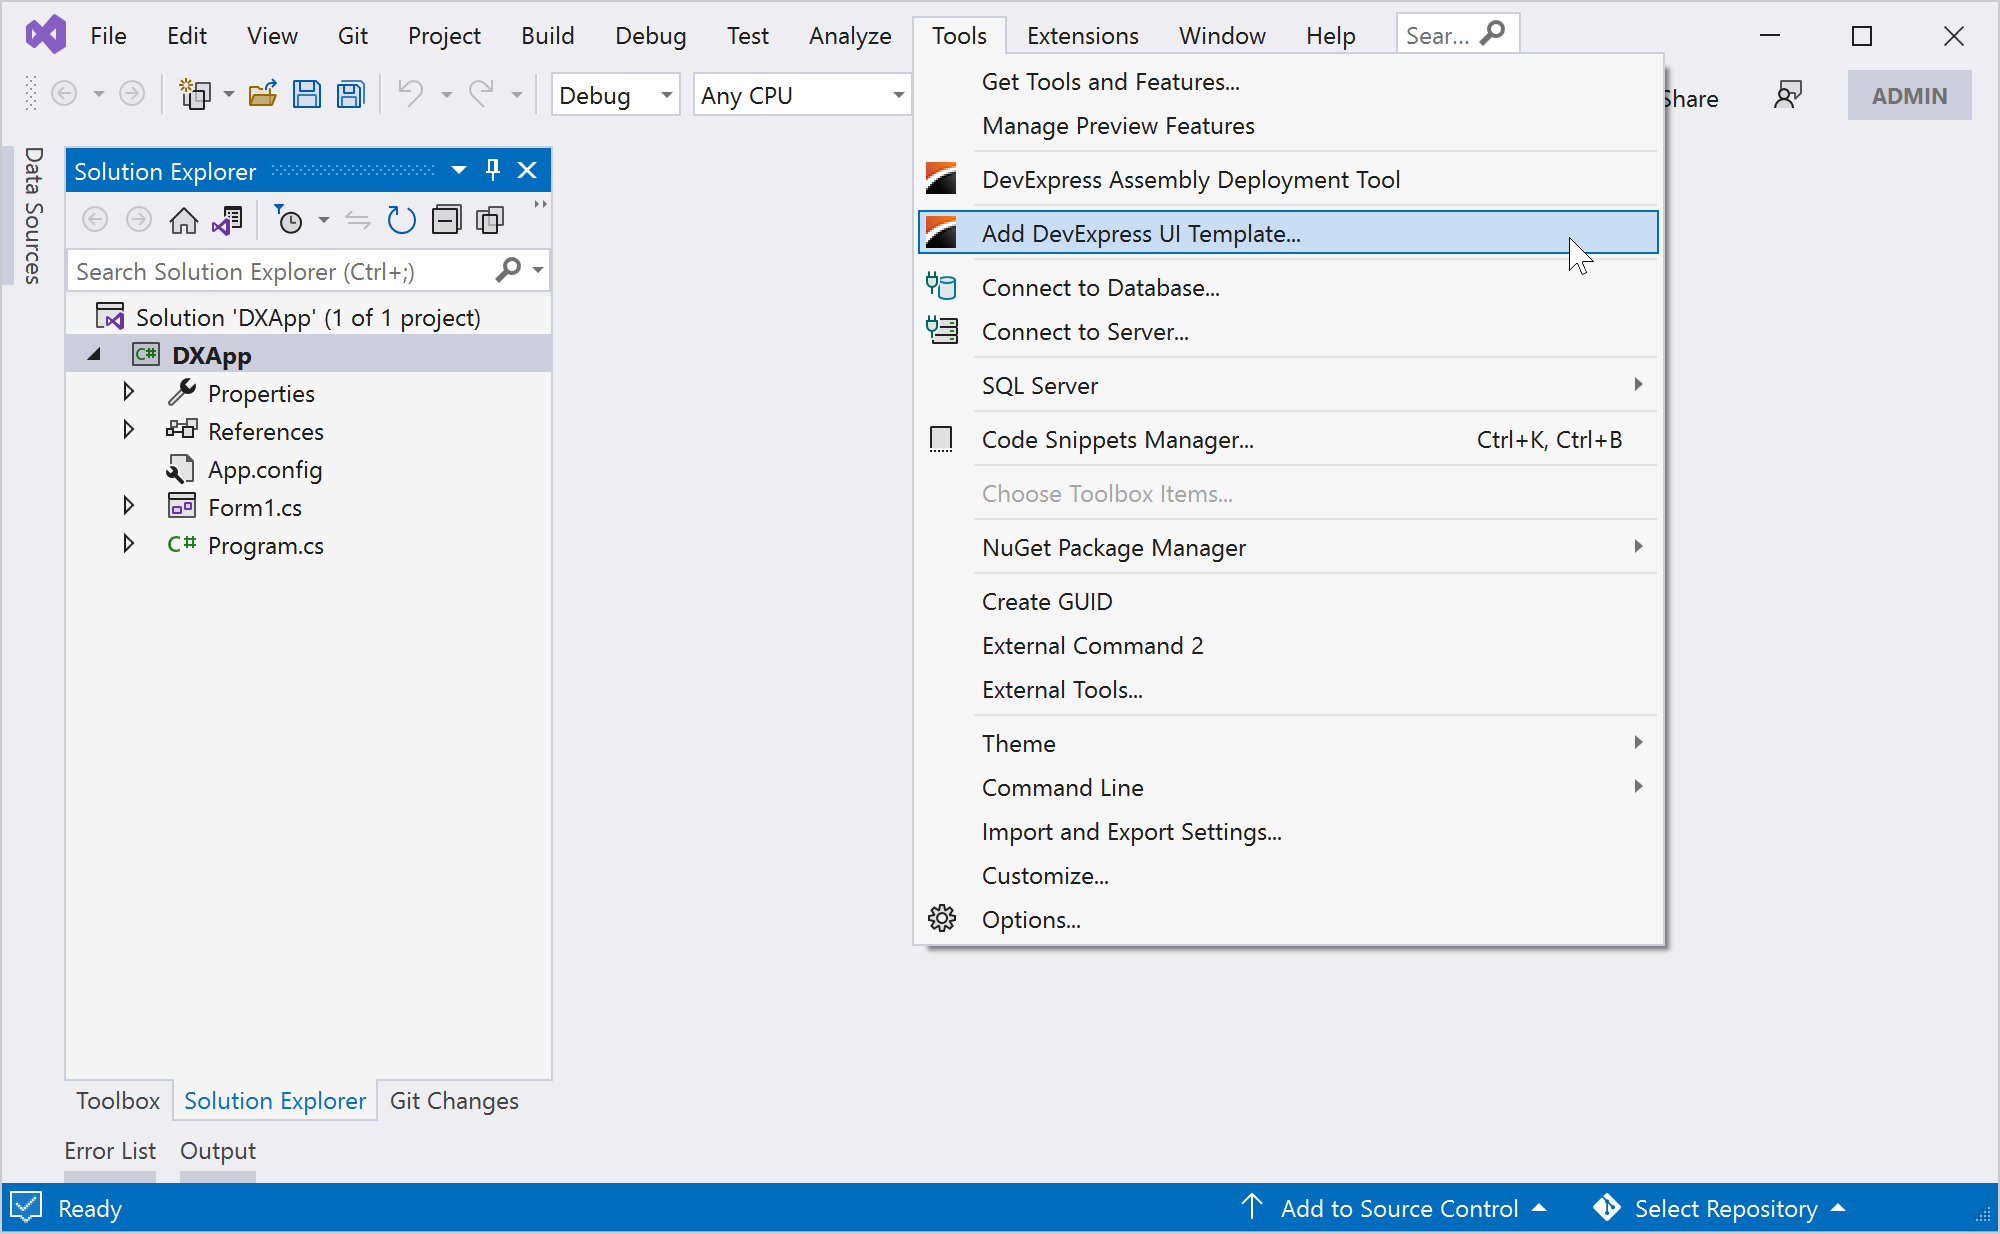Click the Connect to Database icon
Viewport: 2000px width, 1234px height.
click(x=941, y=287)
